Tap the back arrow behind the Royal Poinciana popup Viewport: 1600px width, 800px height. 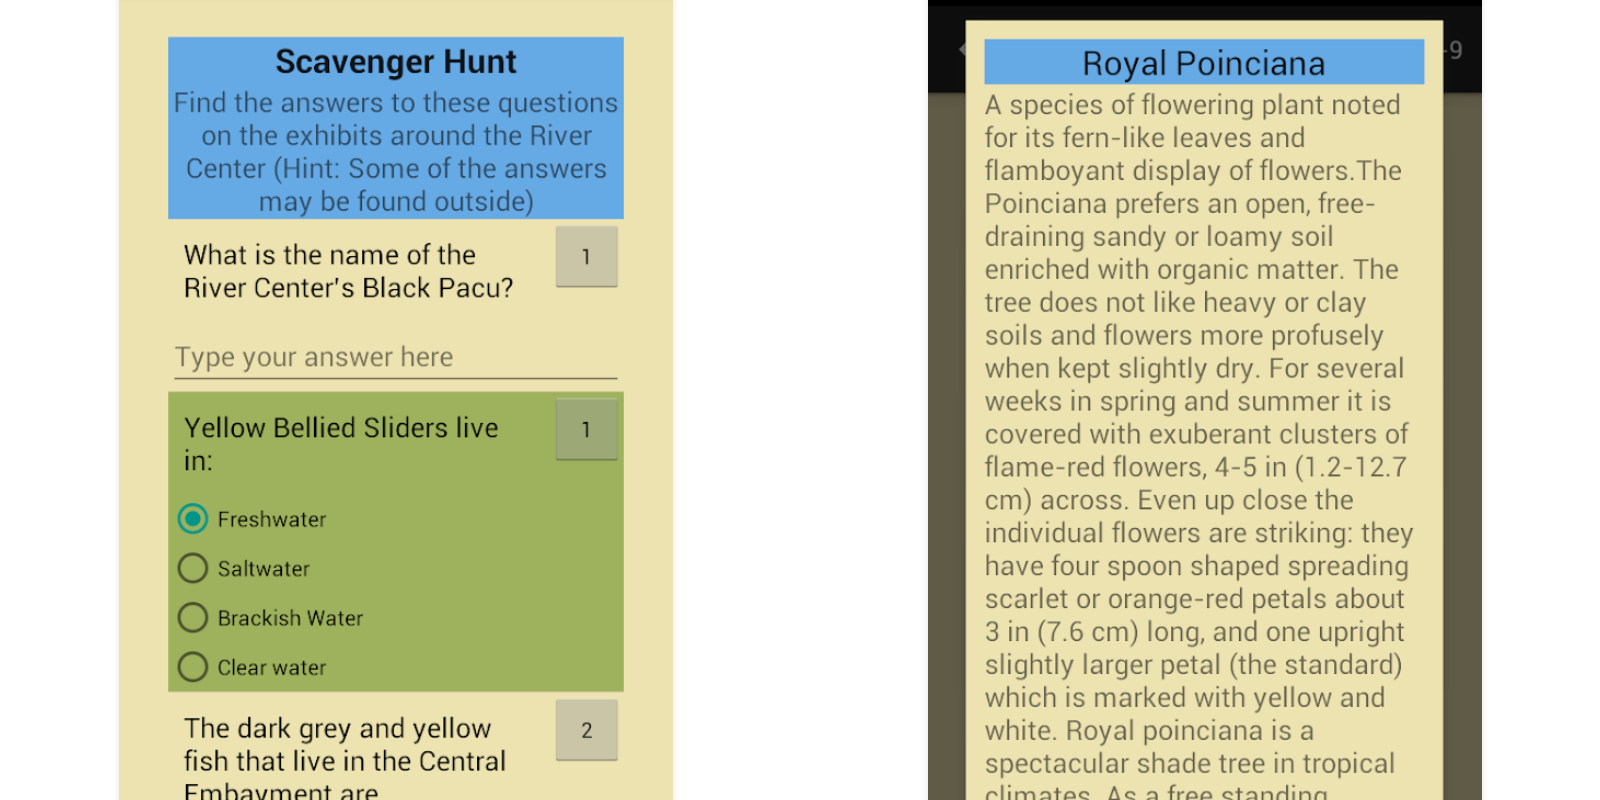click(961, 49)
